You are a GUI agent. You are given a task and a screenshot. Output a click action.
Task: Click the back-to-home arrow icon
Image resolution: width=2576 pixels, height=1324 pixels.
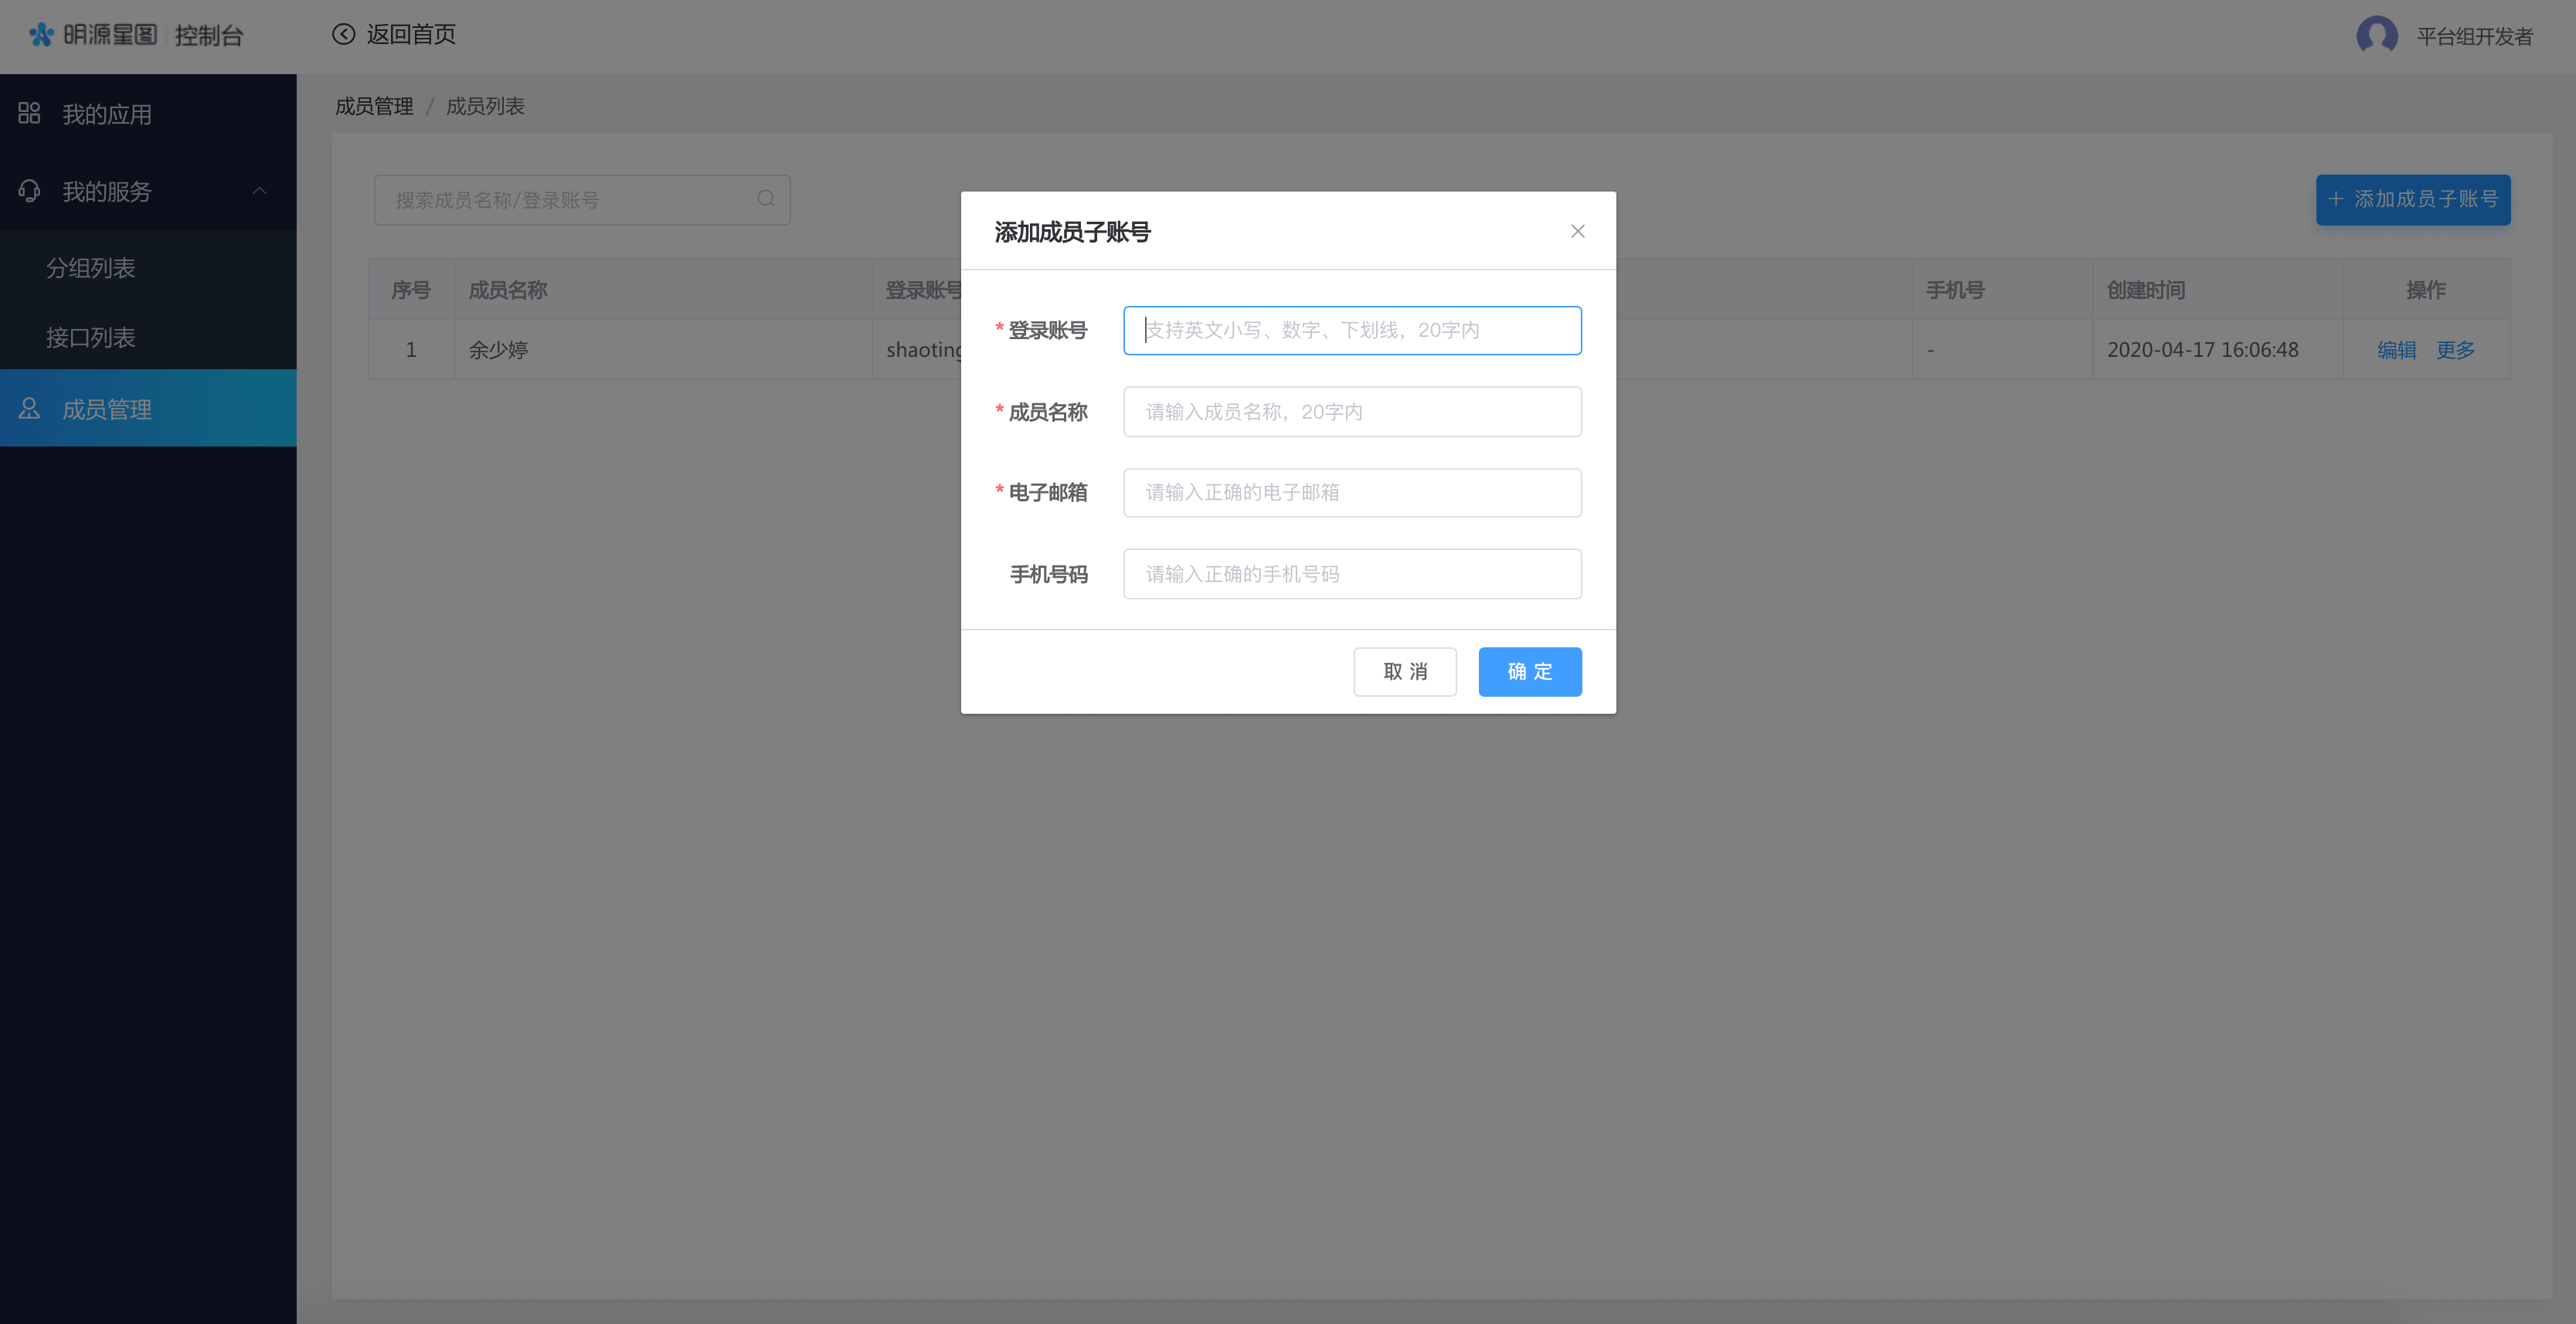click(x=343, y=34)
